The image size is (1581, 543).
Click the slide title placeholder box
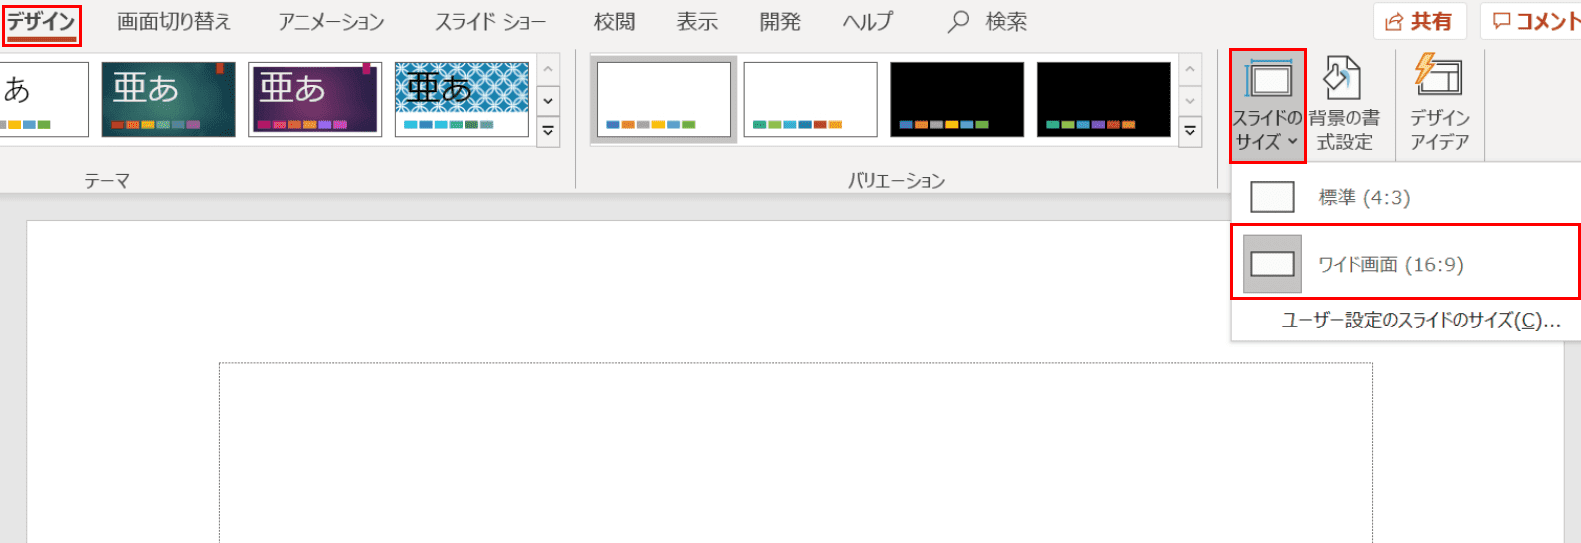click(x=796, y=453)
